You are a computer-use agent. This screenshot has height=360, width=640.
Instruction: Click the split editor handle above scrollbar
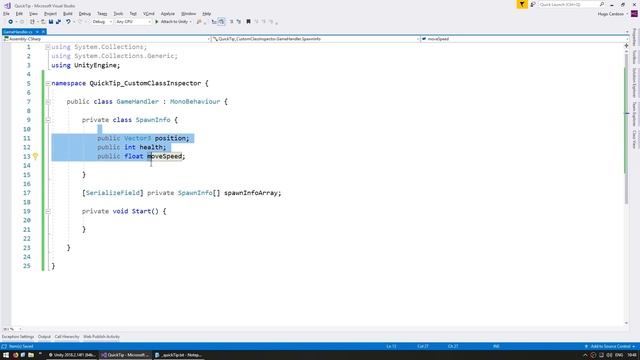[x=626, y=46]
